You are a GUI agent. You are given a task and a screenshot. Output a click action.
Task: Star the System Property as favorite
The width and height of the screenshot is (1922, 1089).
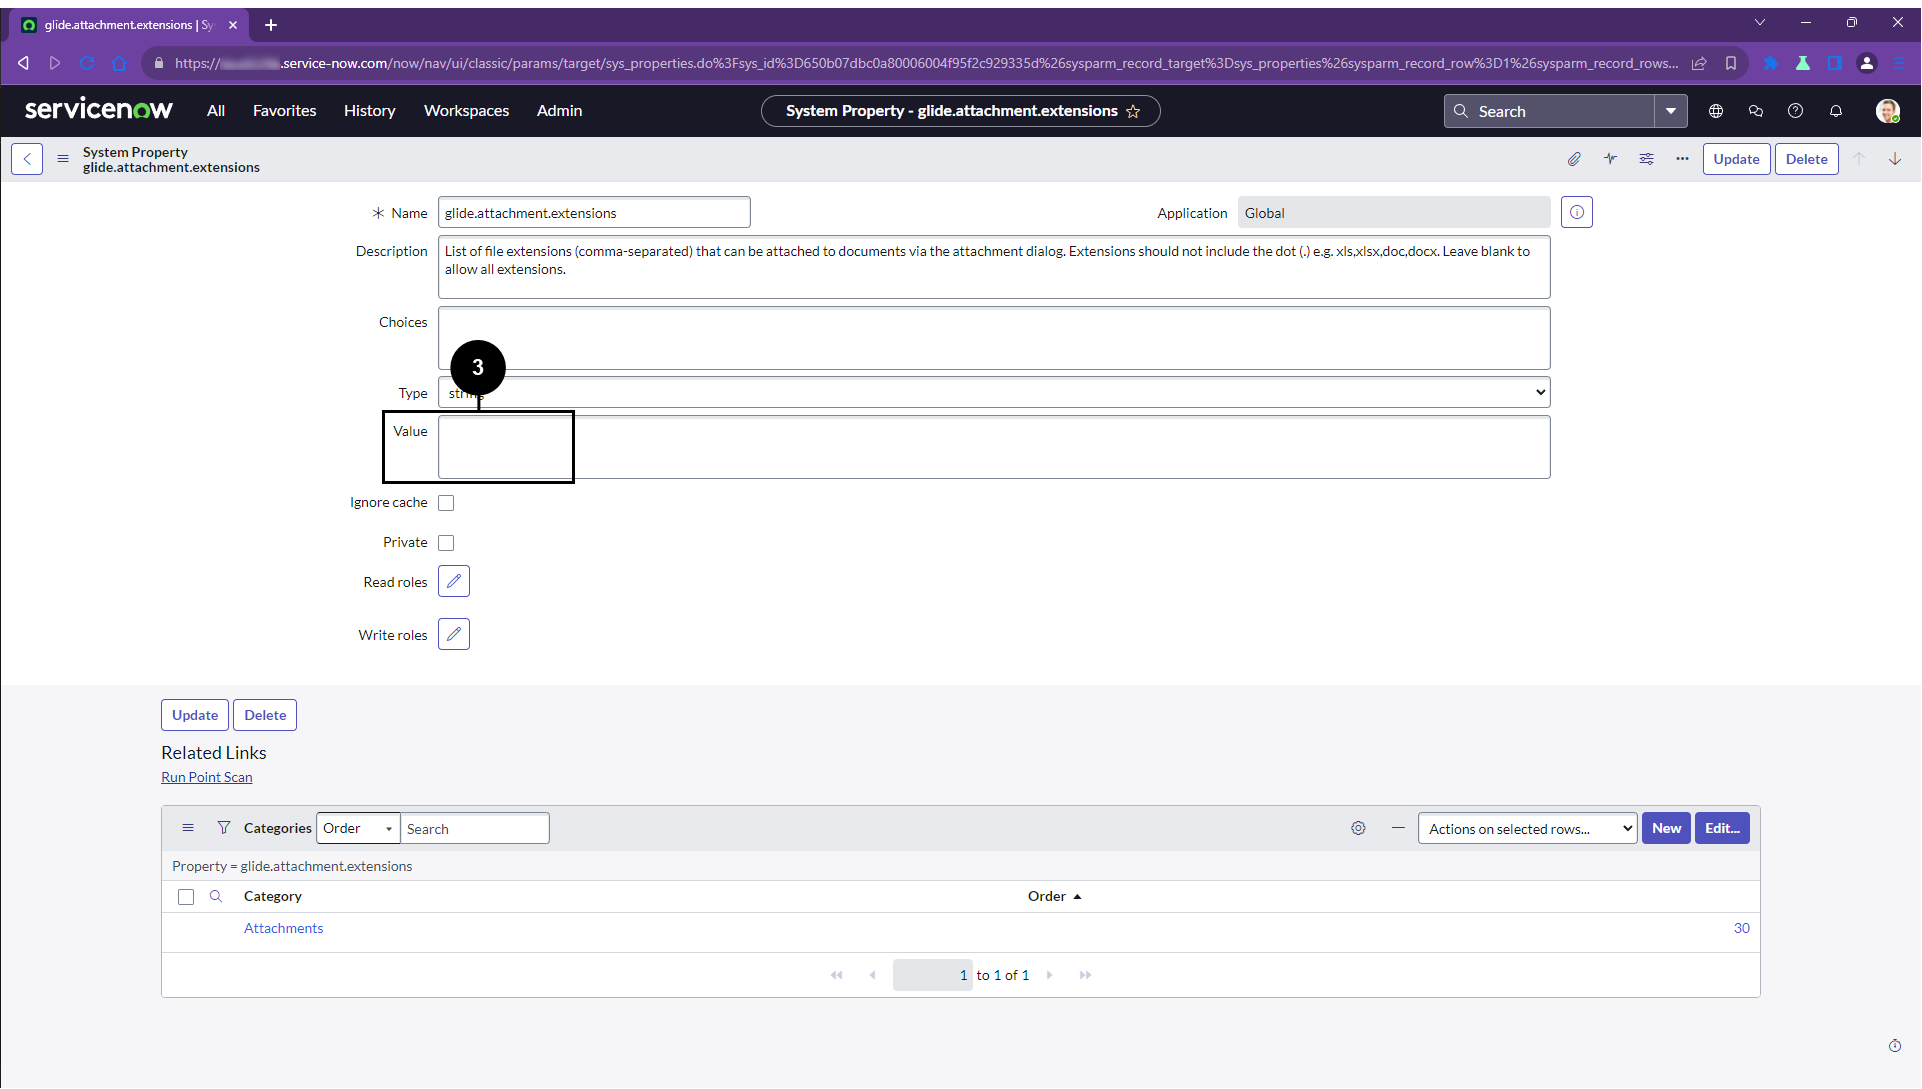click(1133, 111)
